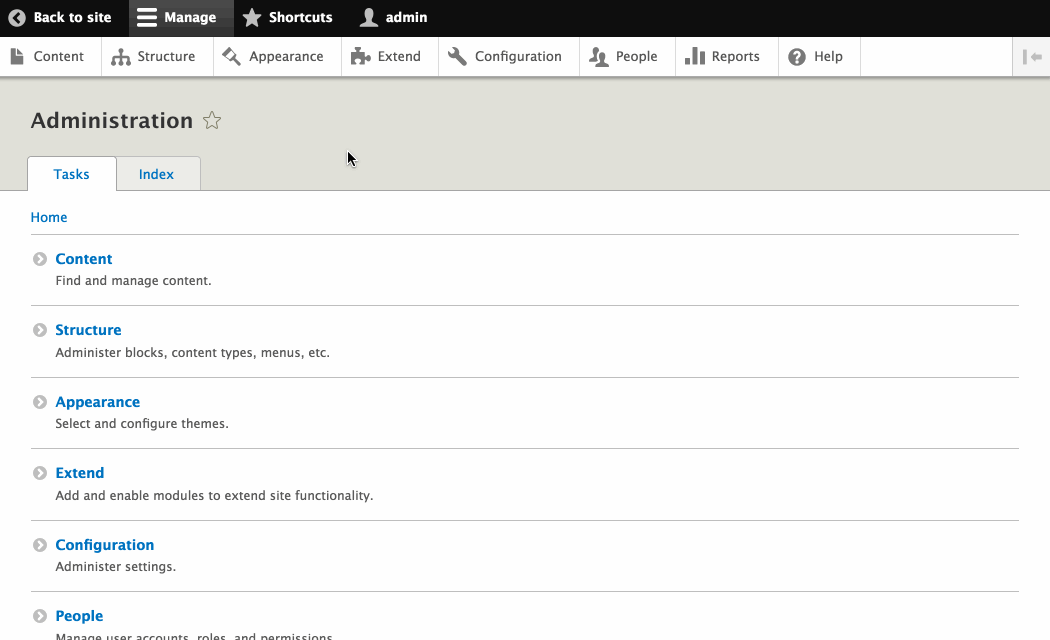Click the arrow bullet beside Appearance heading
The width and height of the screenshot is (1050, 640).
[40, 402]
